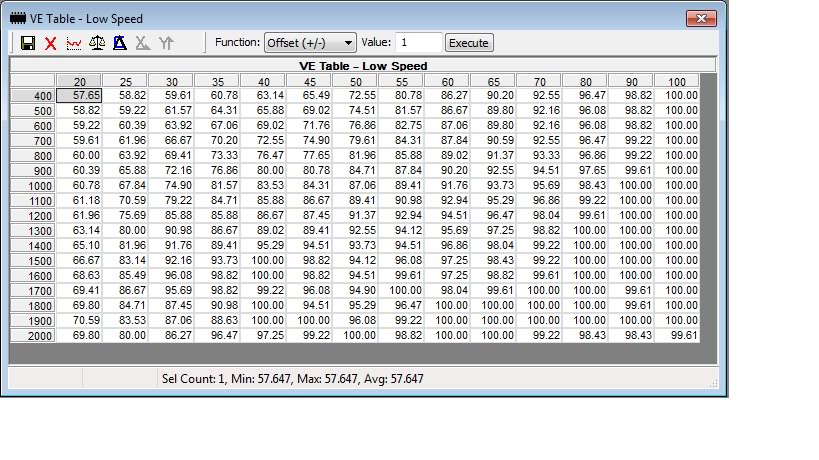Select row header 700
819x460 pixels.
32,140
